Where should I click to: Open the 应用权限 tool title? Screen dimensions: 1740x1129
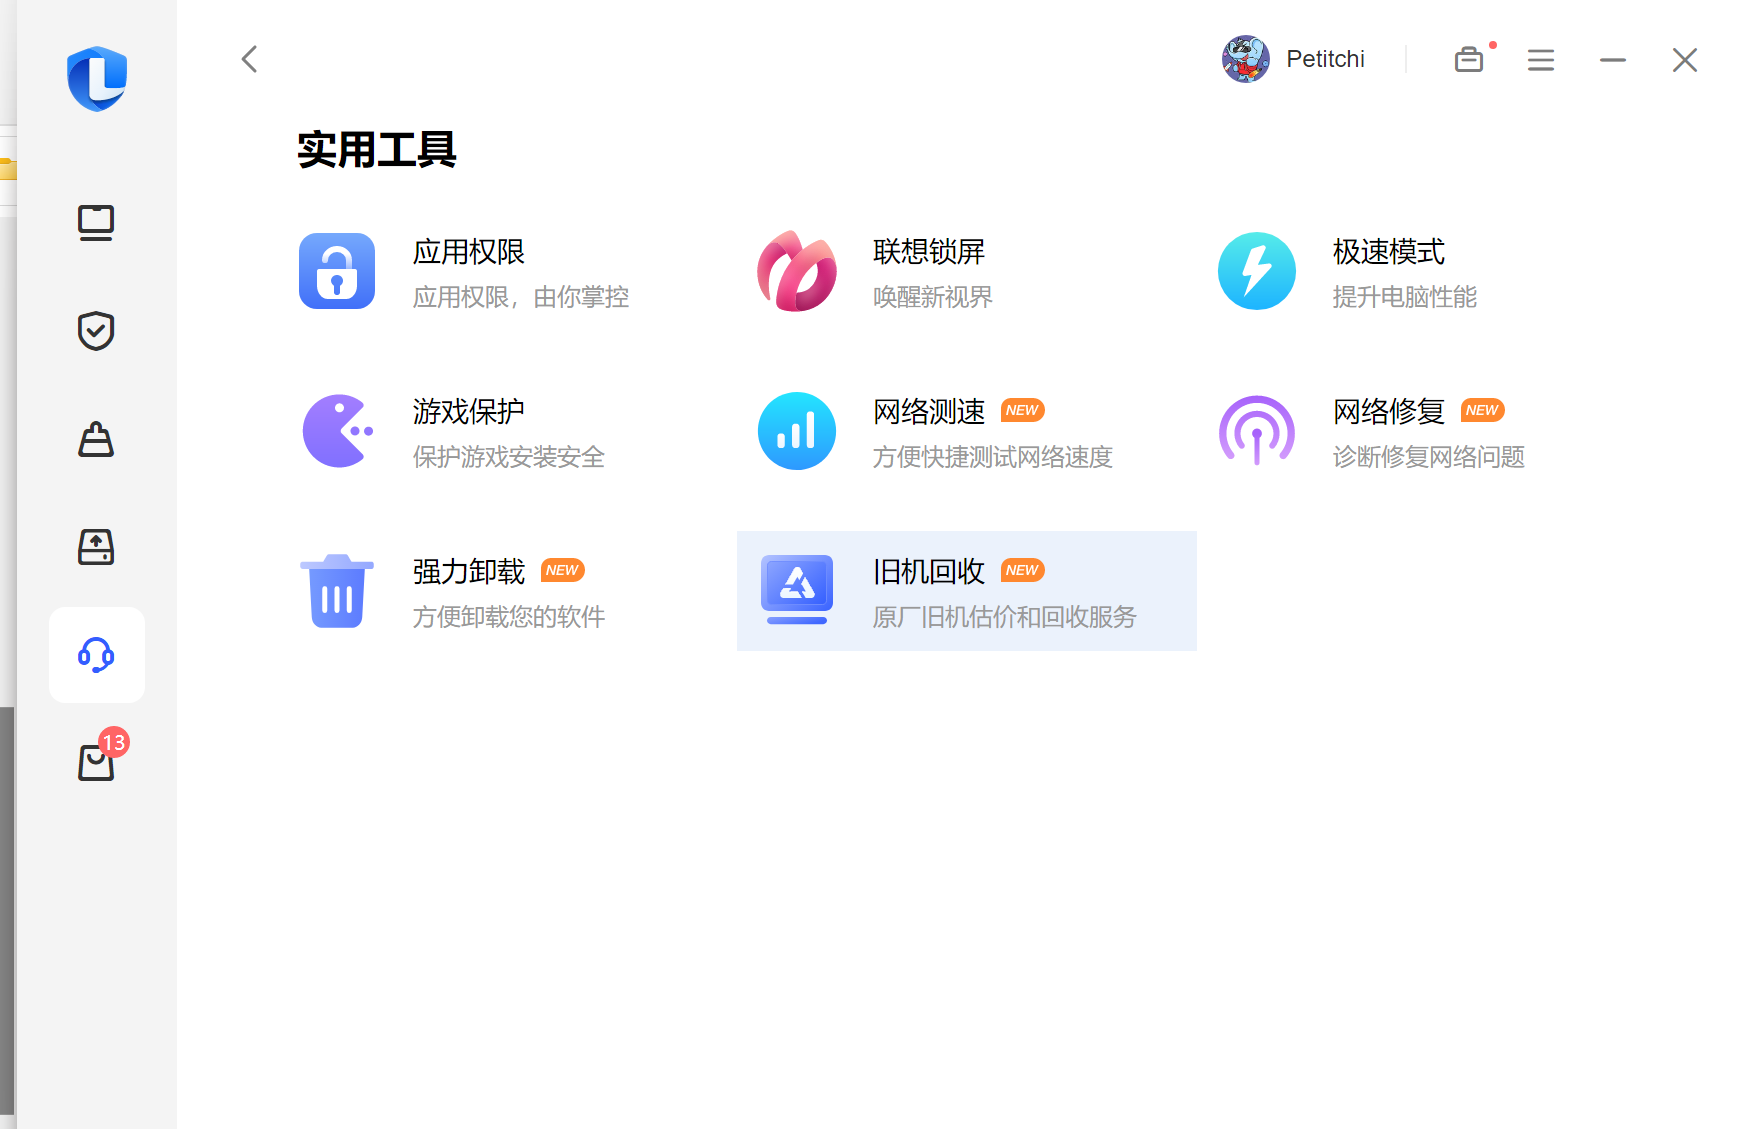[469, 252]
